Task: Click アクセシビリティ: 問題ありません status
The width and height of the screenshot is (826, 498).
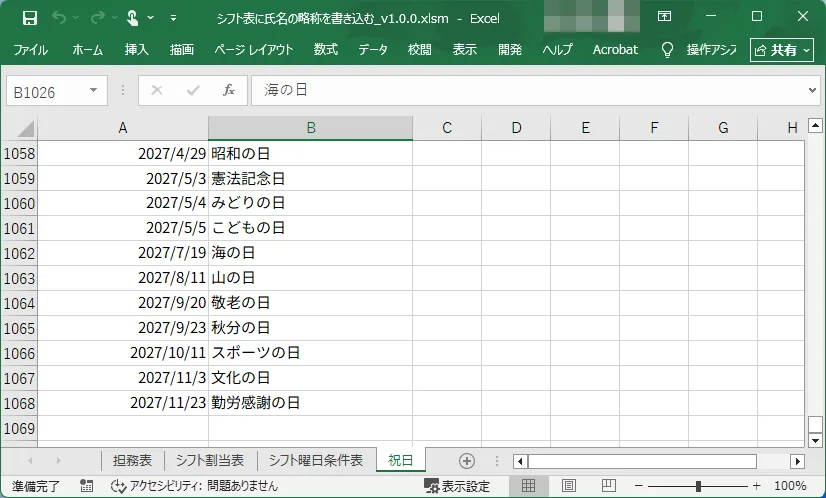Action: pyautogui.click(x=194, y=485)
